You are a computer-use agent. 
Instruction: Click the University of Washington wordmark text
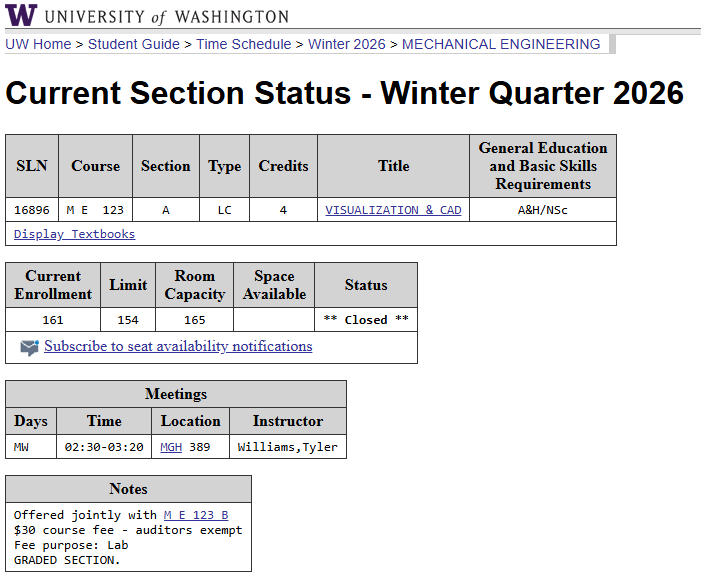click(167, 17)
